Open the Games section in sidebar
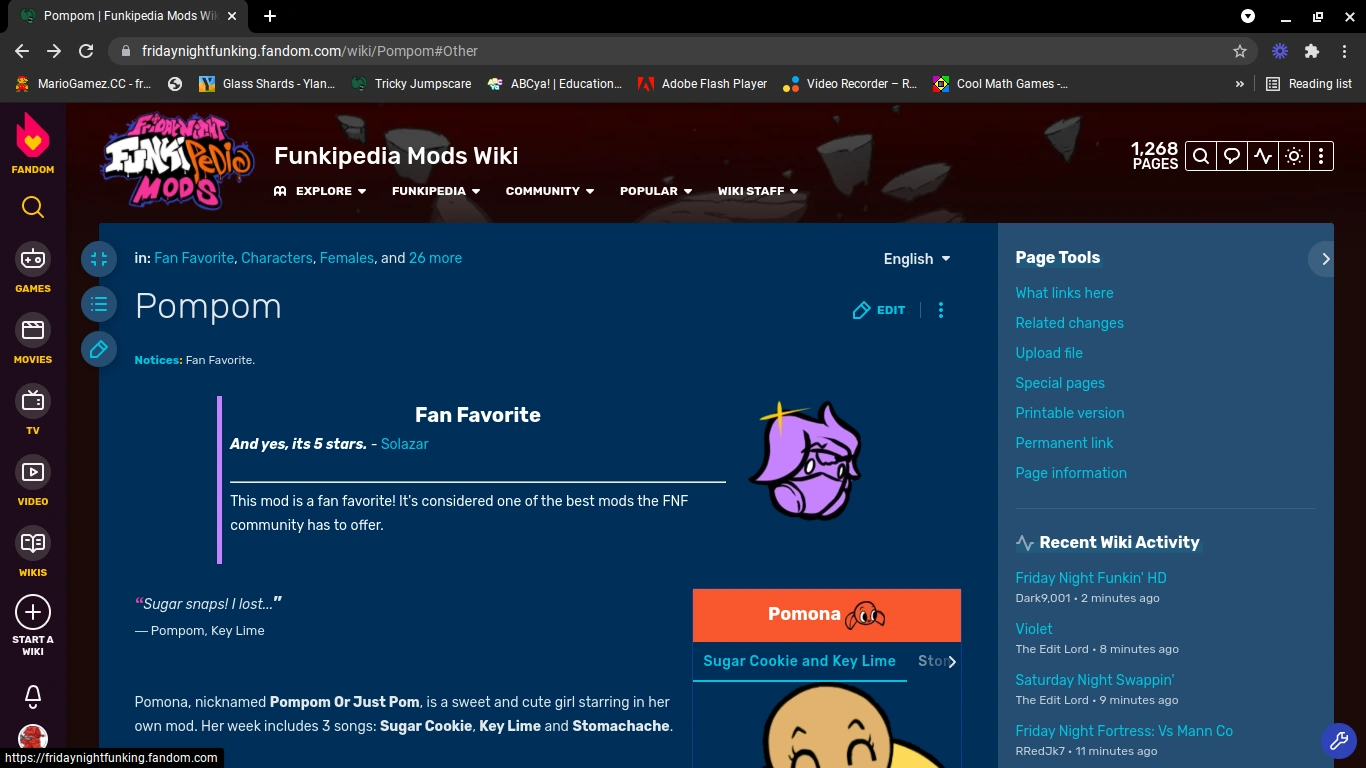The width and height of the screenshot is (1366, 768). pyautogui.click(x=33, y=269)
